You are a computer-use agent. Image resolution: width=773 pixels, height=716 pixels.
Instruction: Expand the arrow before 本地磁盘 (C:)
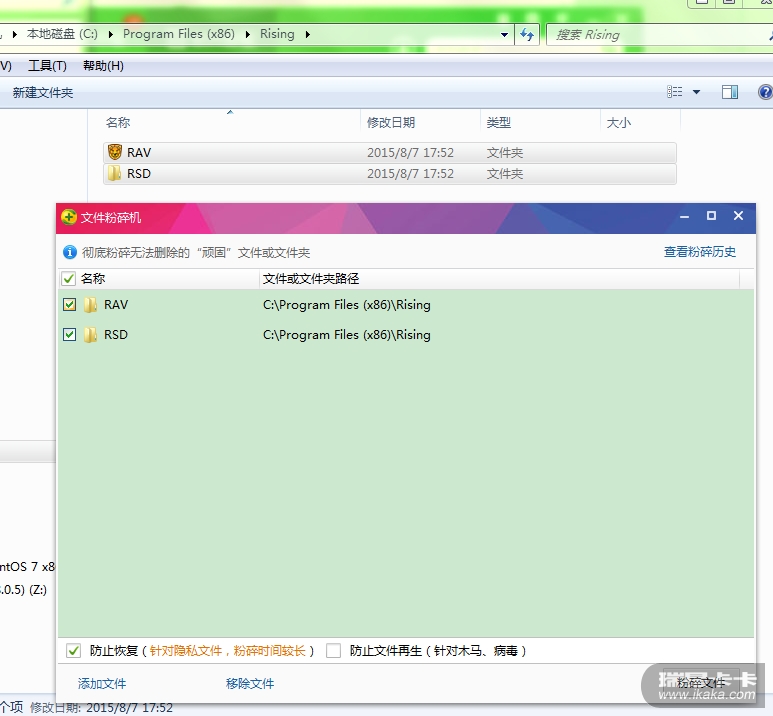[x=15, y=35]
